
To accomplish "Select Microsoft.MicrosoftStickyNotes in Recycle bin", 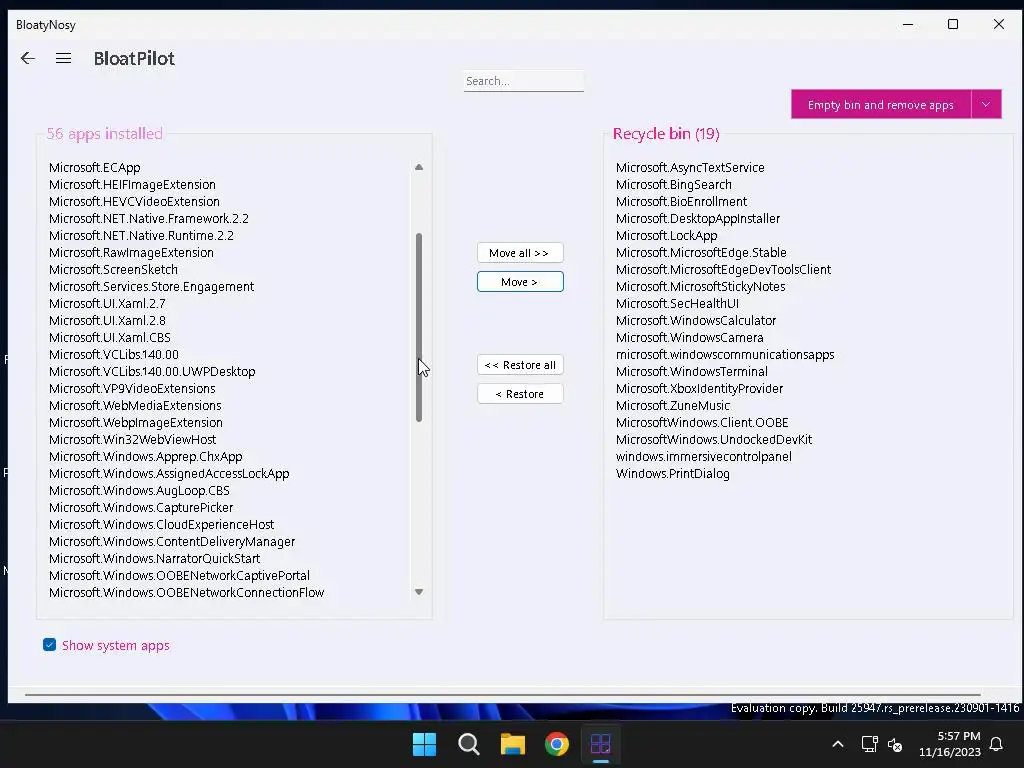I will [x=701, y=286].
